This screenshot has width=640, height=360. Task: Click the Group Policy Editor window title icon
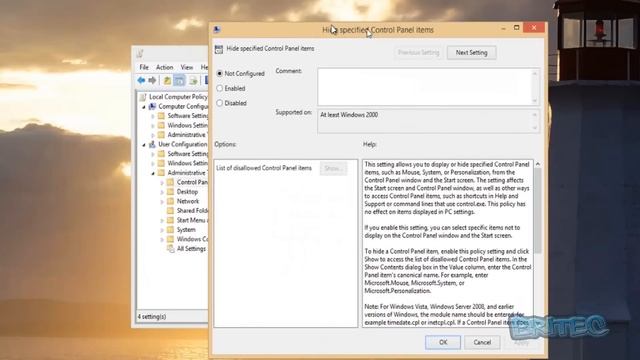[140, 53]
